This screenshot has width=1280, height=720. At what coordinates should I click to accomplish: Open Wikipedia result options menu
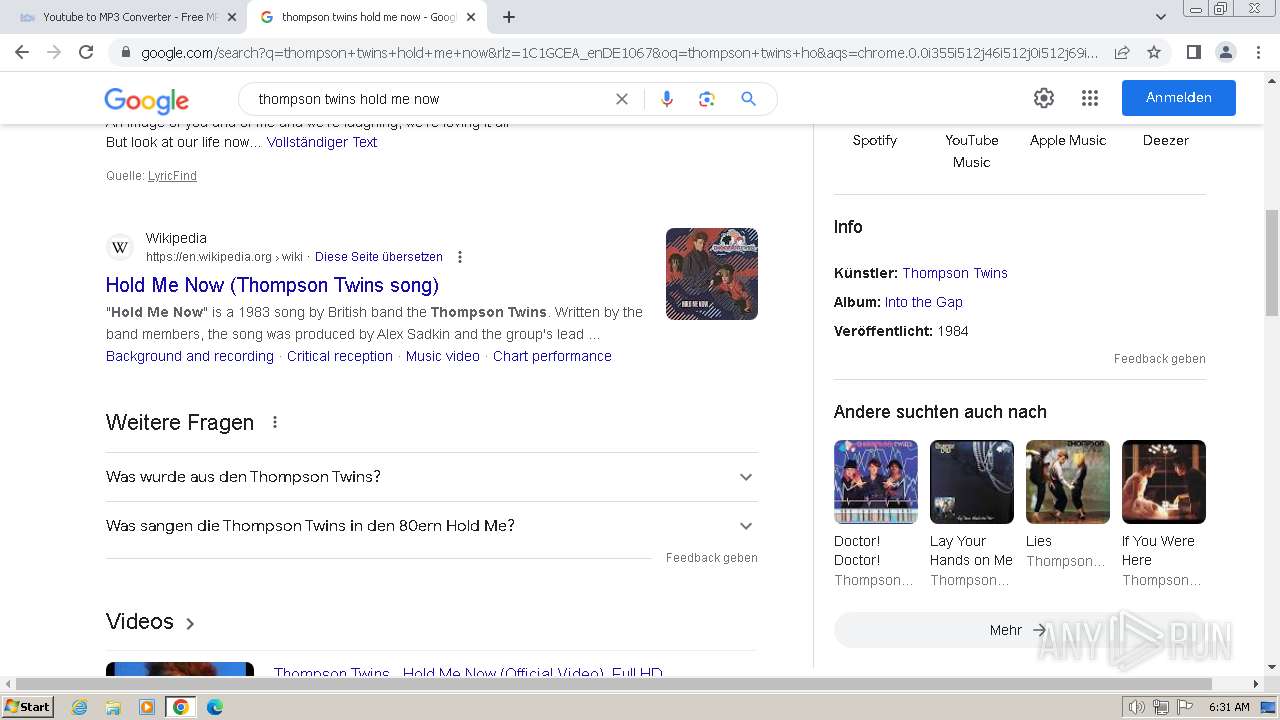coord(460,257)
